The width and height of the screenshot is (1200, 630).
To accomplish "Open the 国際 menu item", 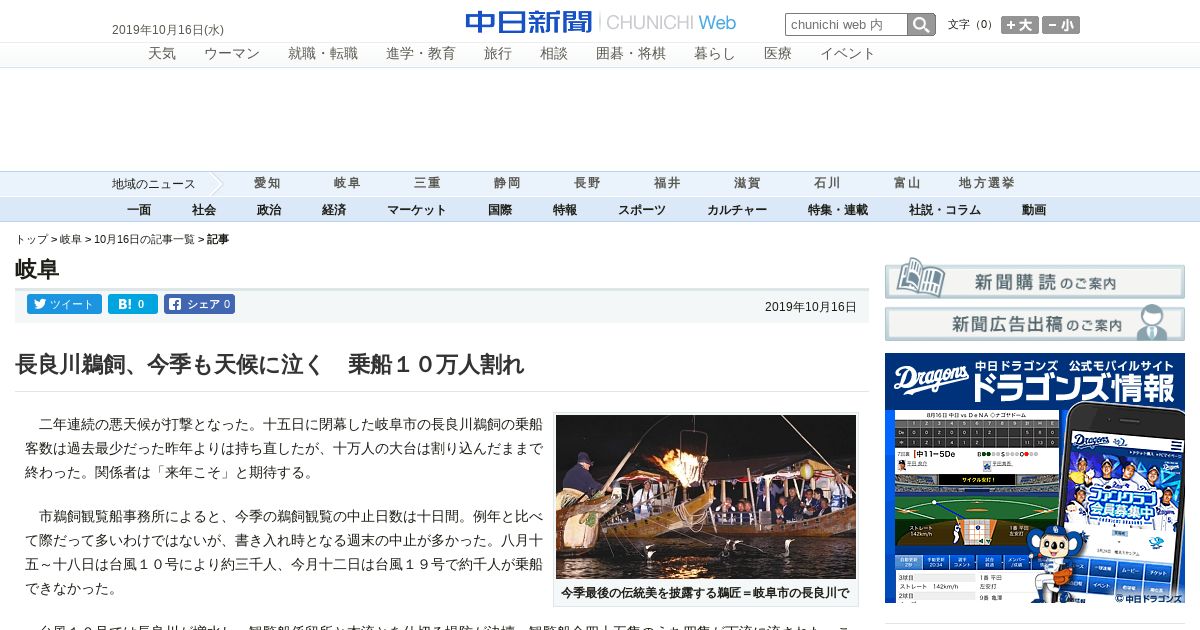I will (x=500, y=210).
